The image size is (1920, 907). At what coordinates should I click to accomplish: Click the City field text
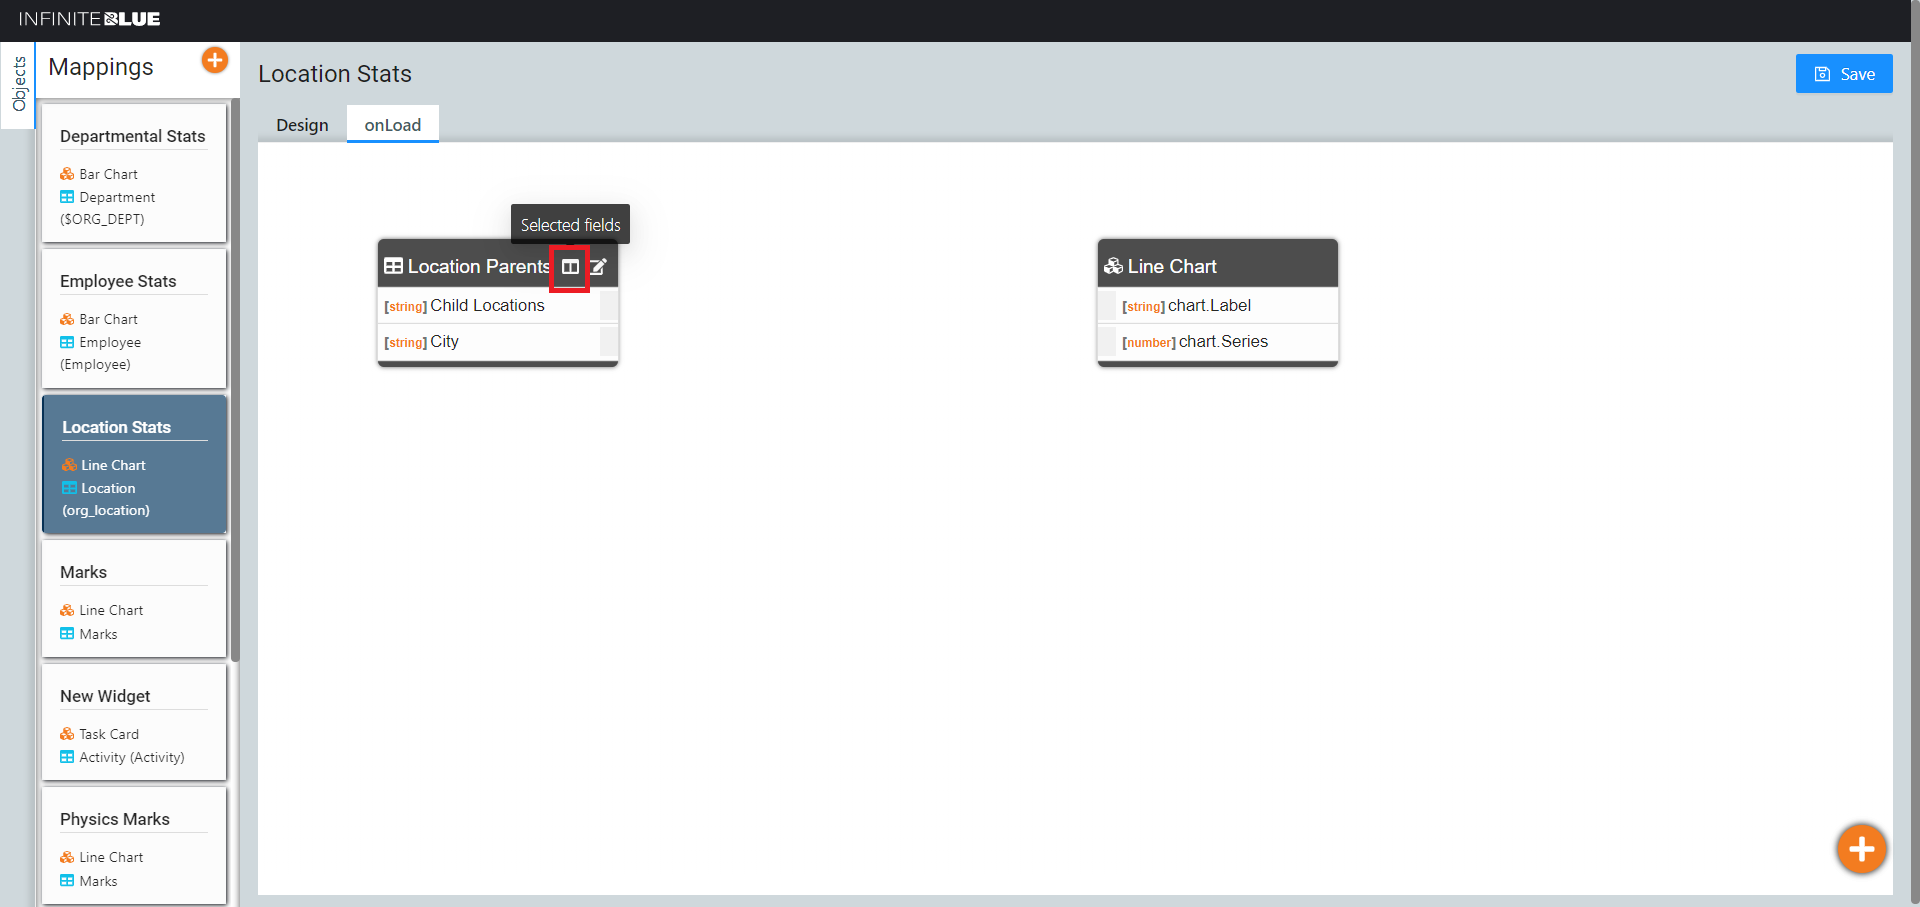(x=444, y=342)
